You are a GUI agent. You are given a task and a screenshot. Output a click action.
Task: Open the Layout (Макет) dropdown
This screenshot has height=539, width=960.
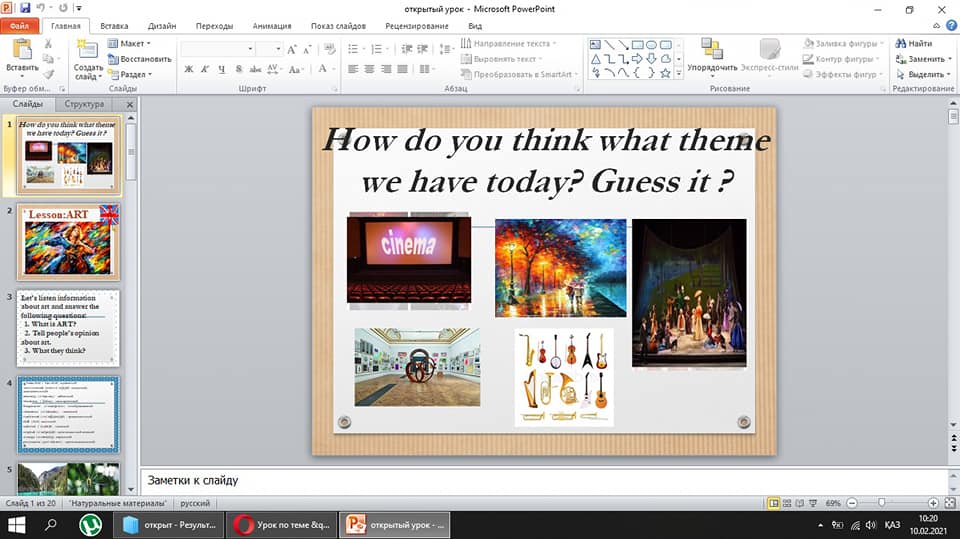pos(130,44)
